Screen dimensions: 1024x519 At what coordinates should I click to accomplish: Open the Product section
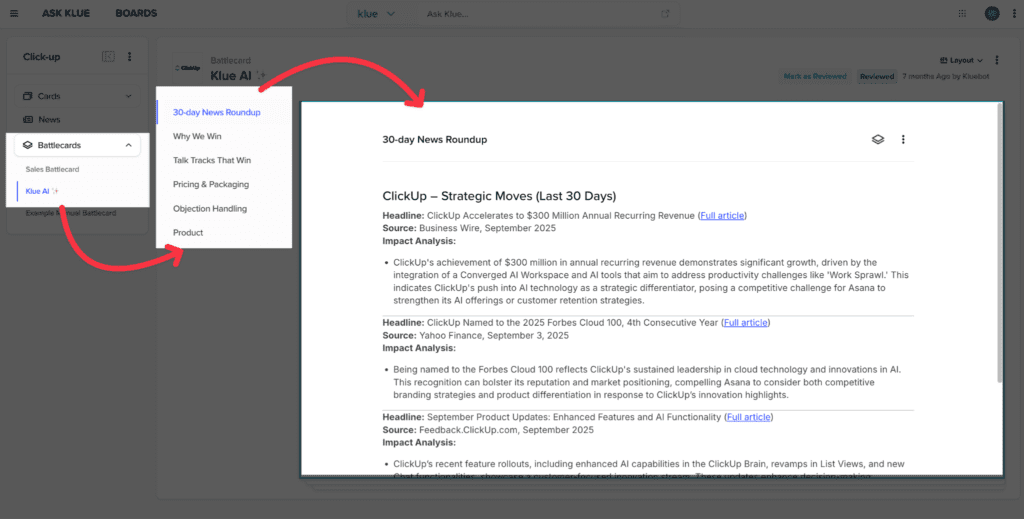coord(187,232)
